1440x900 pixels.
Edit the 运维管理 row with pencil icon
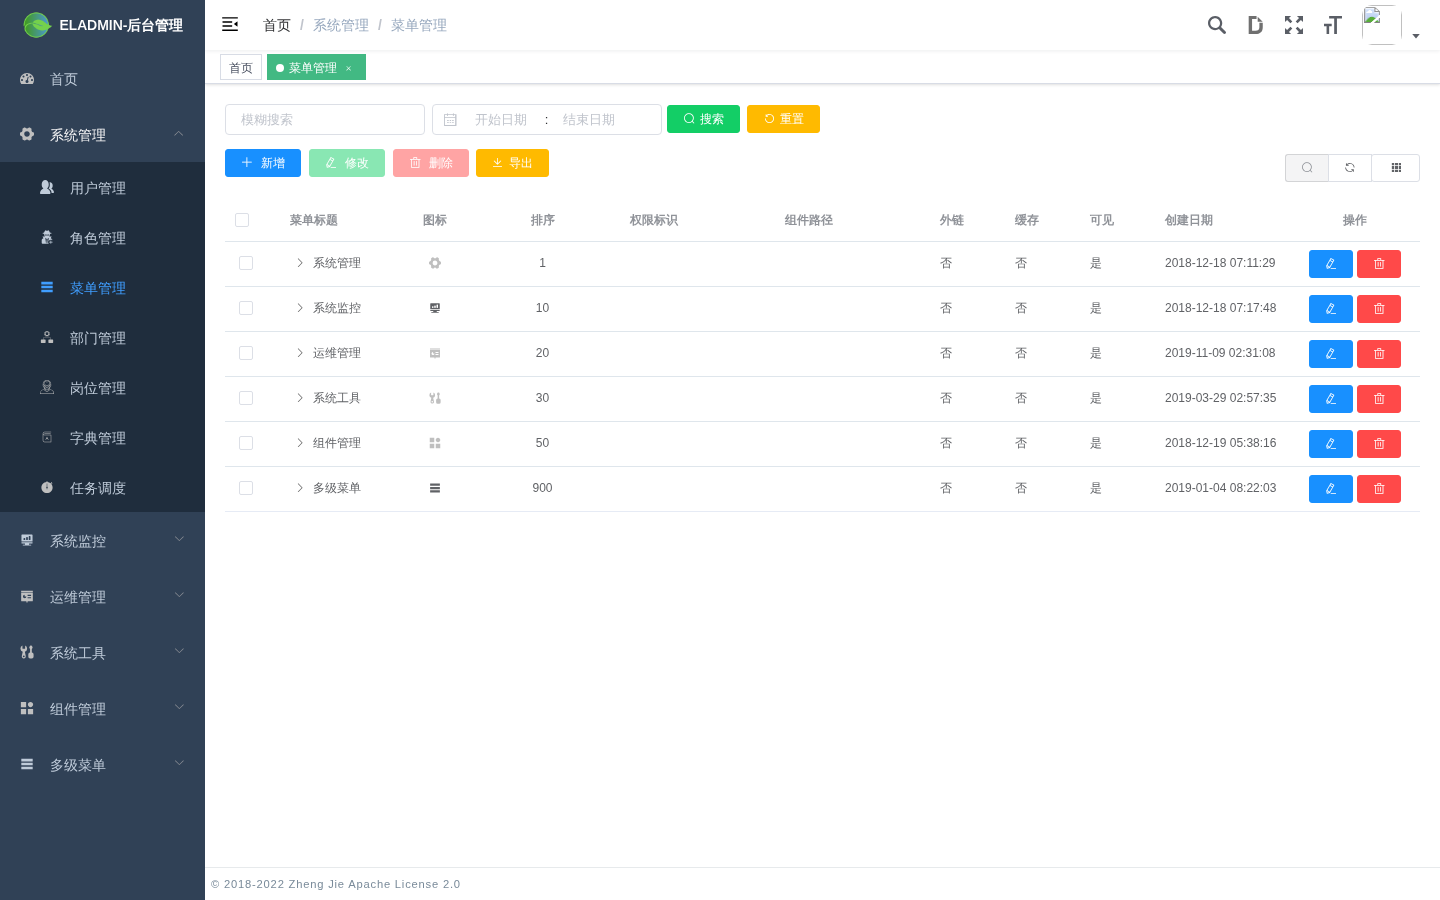[1331, 354]
